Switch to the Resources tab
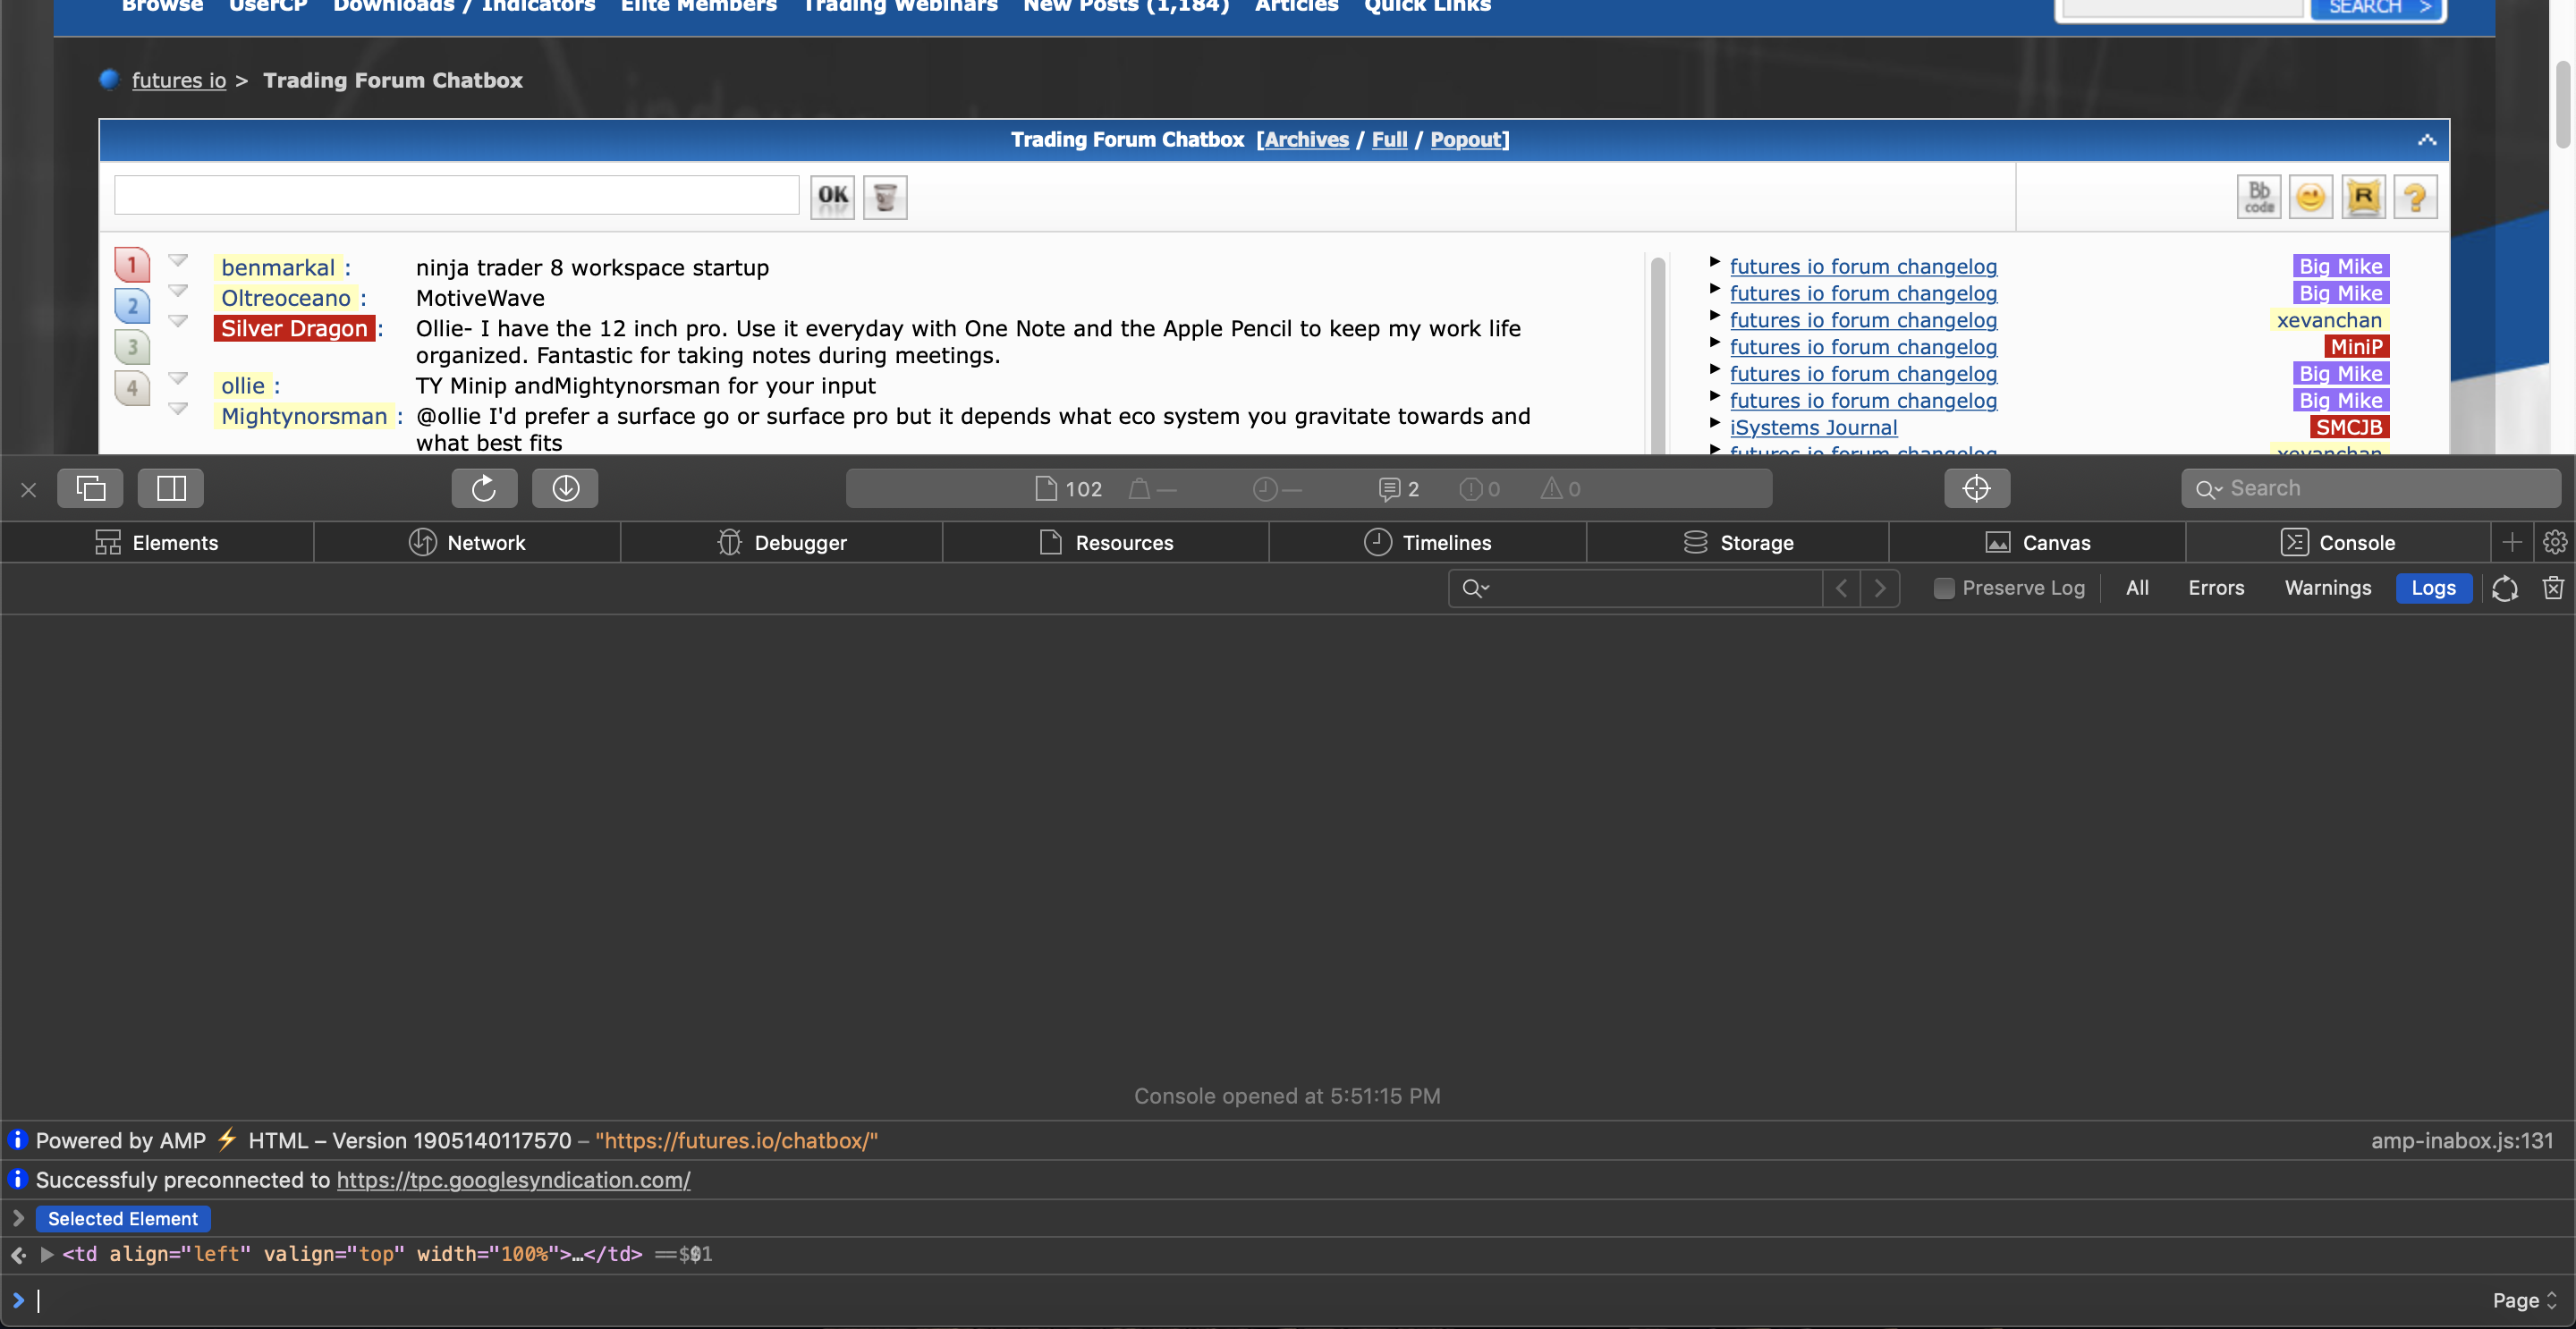Screen dimensions: 2576x1329 click(1105, 542)
